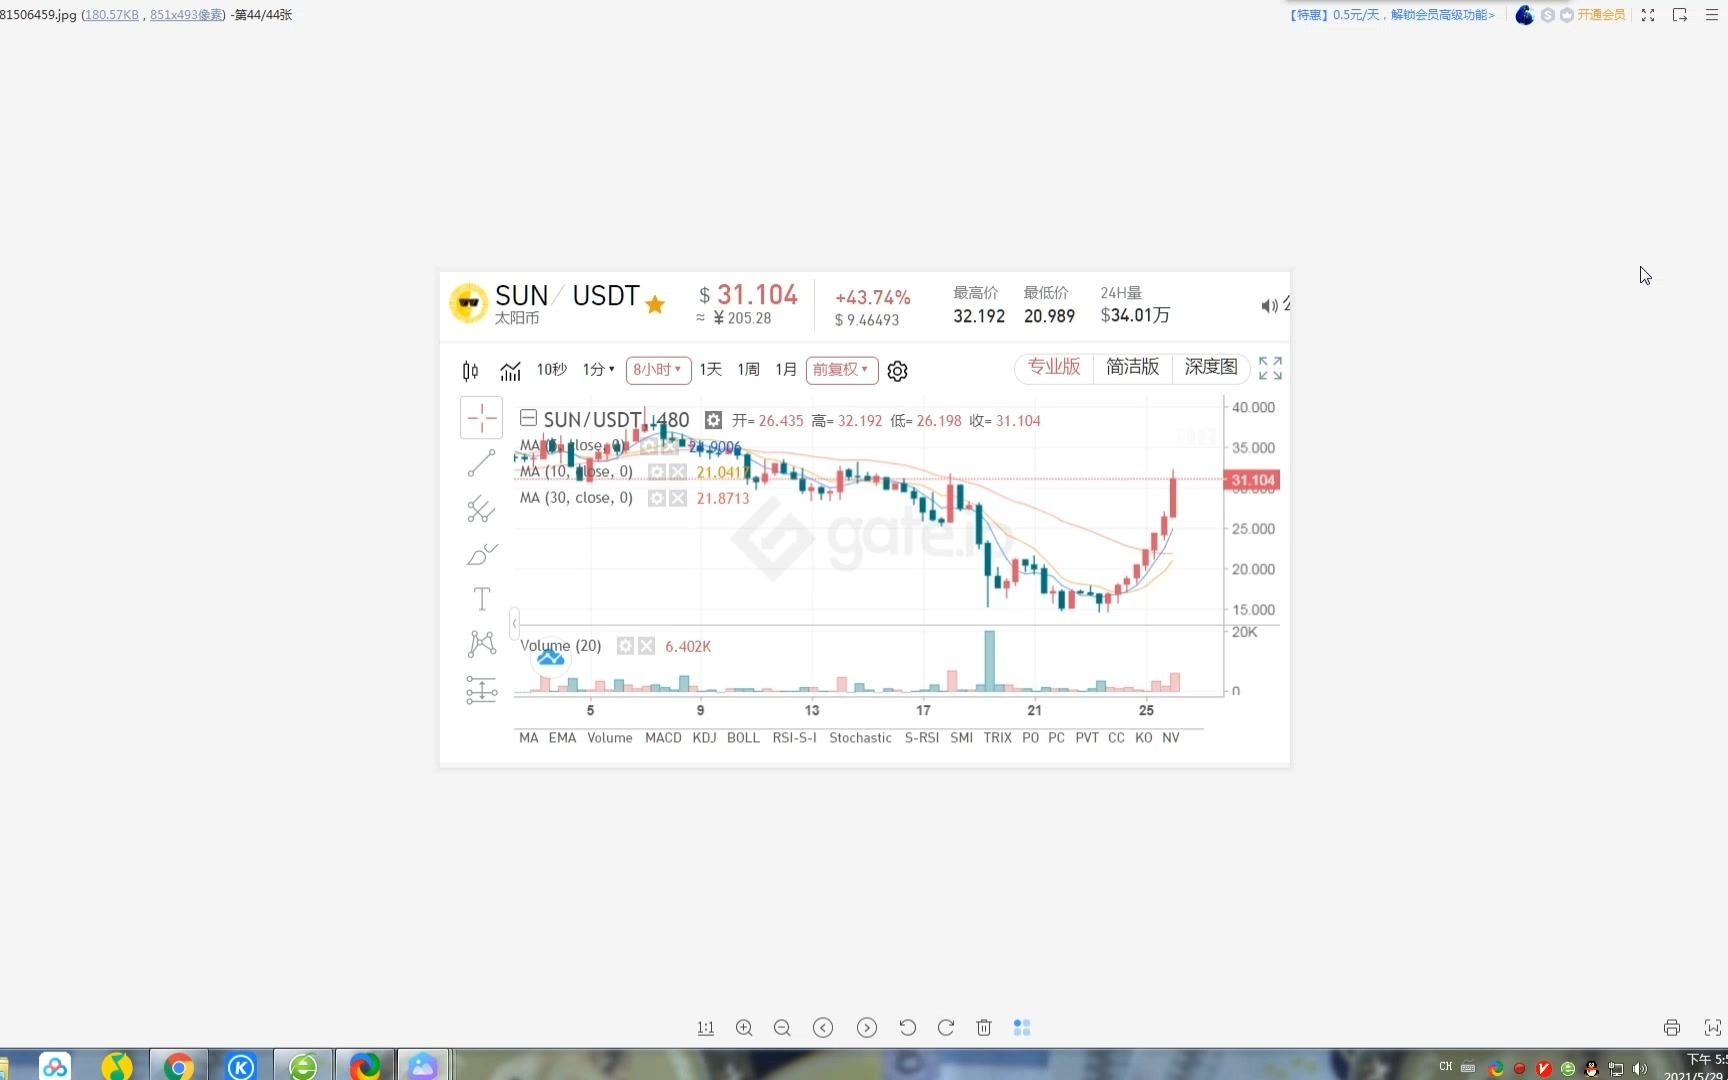Go to previous image
1728x1080 pixels.
[x=823, y=1028]
